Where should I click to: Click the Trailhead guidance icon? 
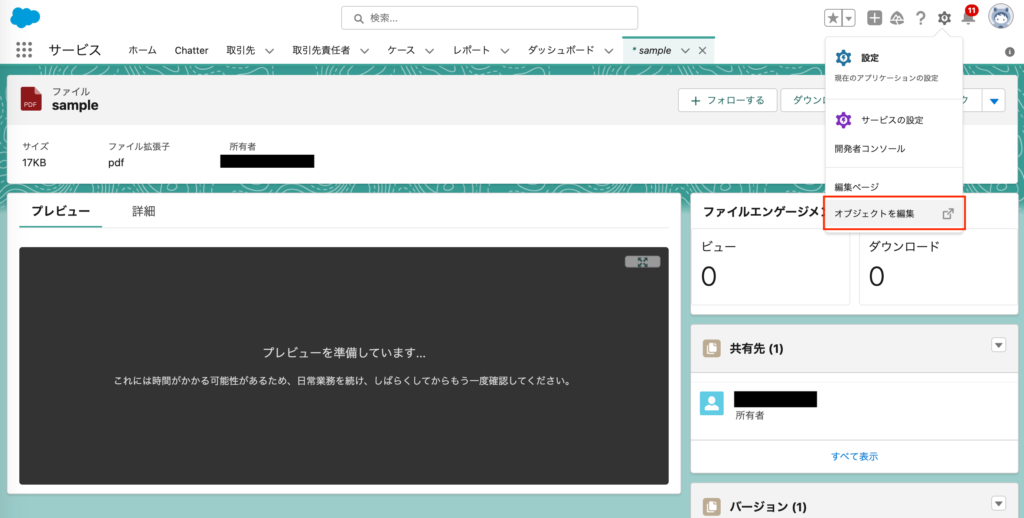(897, 18)
